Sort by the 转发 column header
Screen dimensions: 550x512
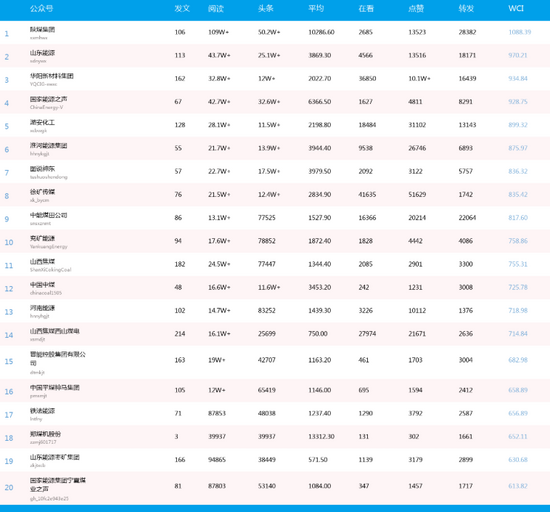(x=466, y=9)
